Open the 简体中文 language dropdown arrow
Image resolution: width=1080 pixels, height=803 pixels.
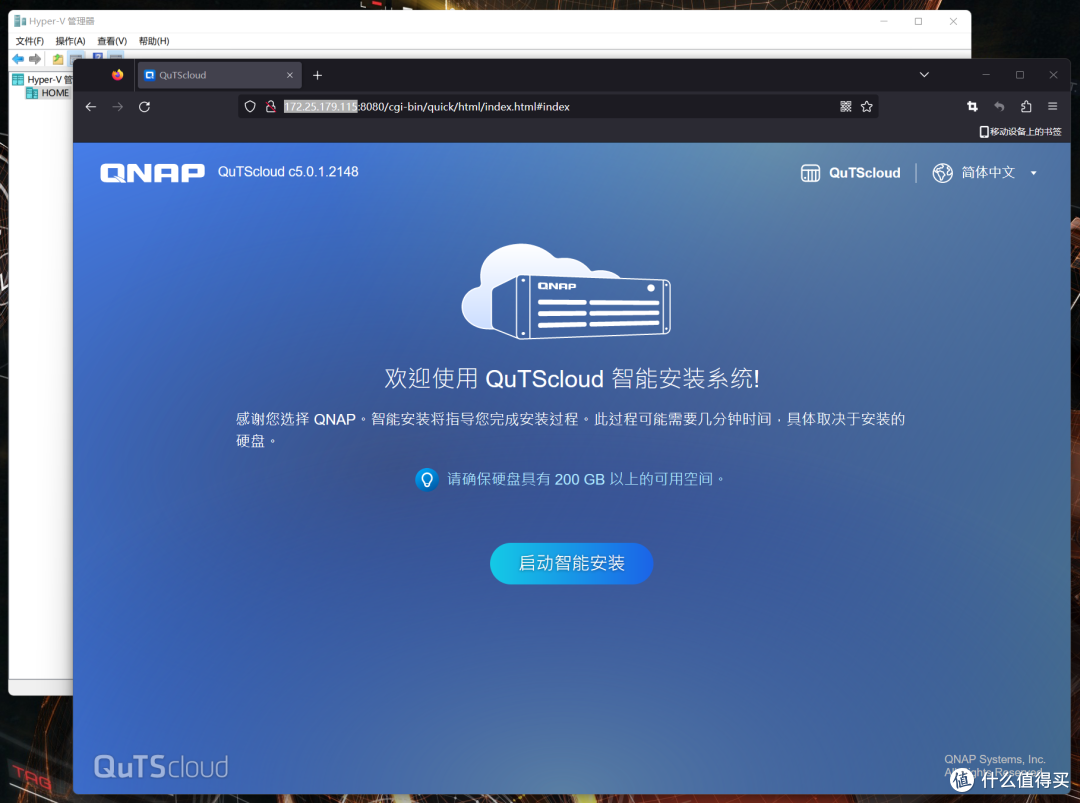(1033, 173)
